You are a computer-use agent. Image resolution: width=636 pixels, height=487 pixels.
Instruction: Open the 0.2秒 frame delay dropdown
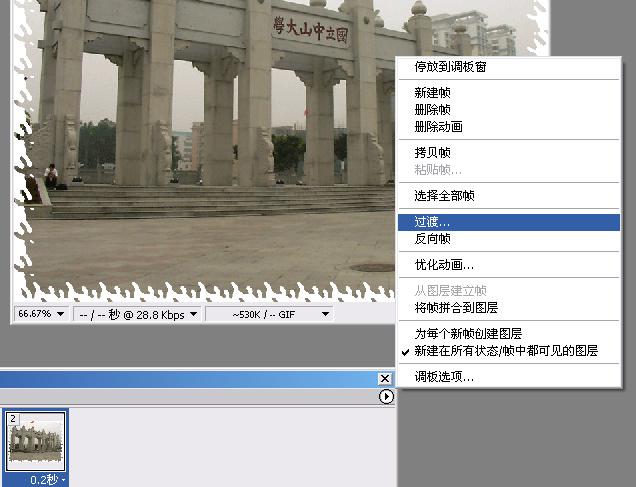click(48, 480)
